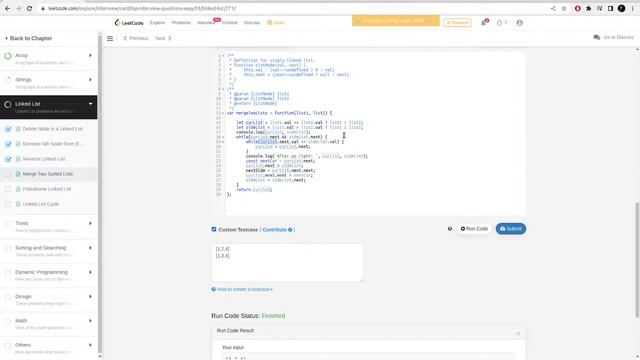Viewport: 640px width, 360px height.
Task: Open the Chrome profile avatar
Action: 621,8
